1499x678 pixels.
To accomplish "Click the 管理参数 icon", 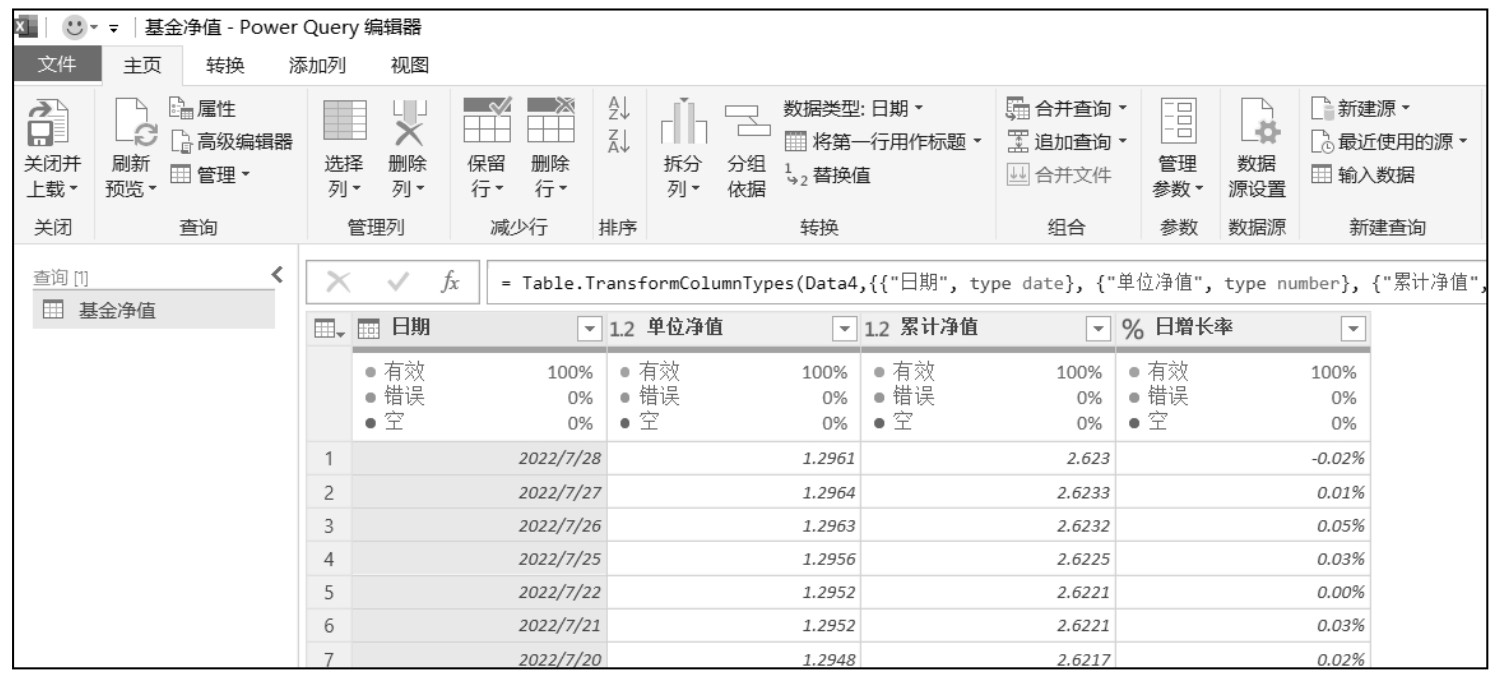I will pyautogui.click(x=1179, y=123).
